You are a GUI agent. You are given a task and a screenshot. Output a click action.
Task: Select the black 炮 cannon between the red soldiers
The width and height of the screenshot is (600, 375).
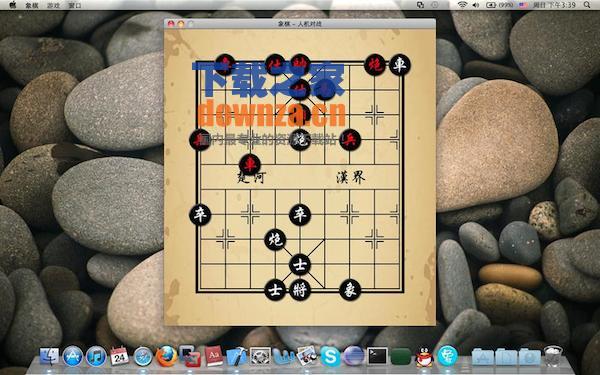[x=300, y=140]
